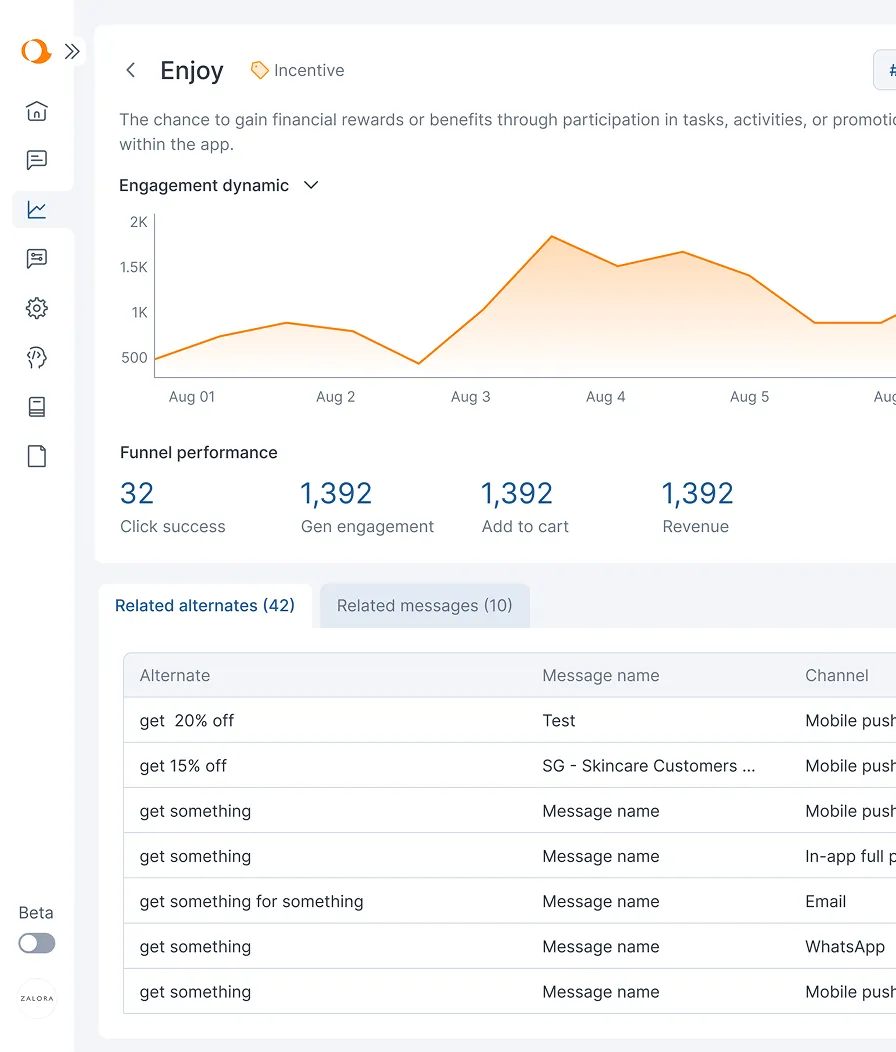Open the documentation book icon
Screen dimensions: 896x1052
36,406
